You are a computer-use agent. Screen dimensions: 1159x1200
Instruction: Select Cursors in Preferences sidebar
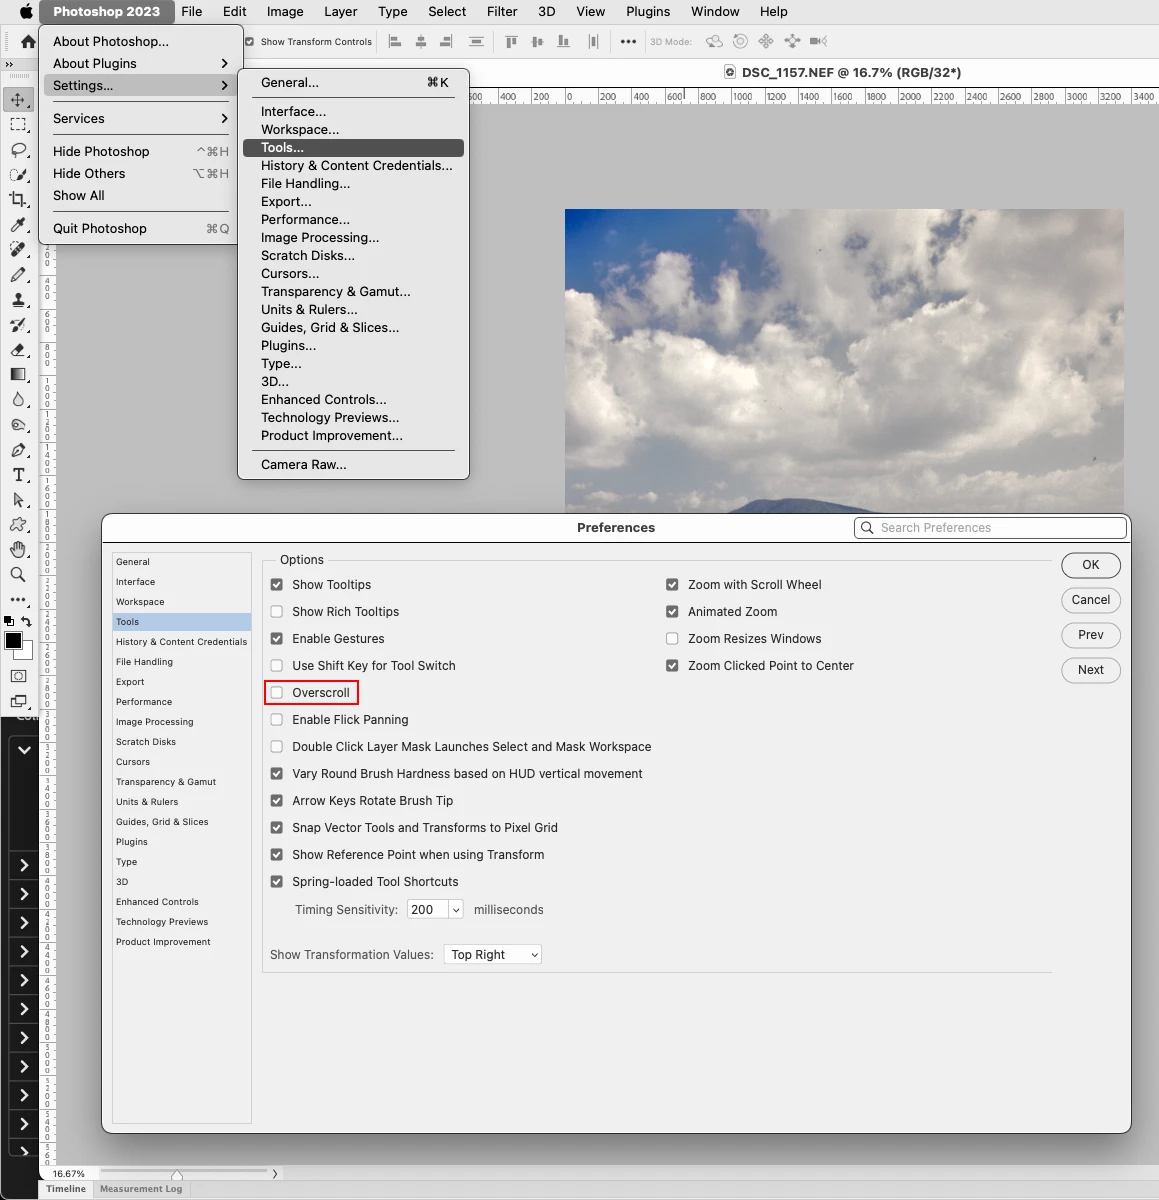pyautogui.click(x=181, y=762)
